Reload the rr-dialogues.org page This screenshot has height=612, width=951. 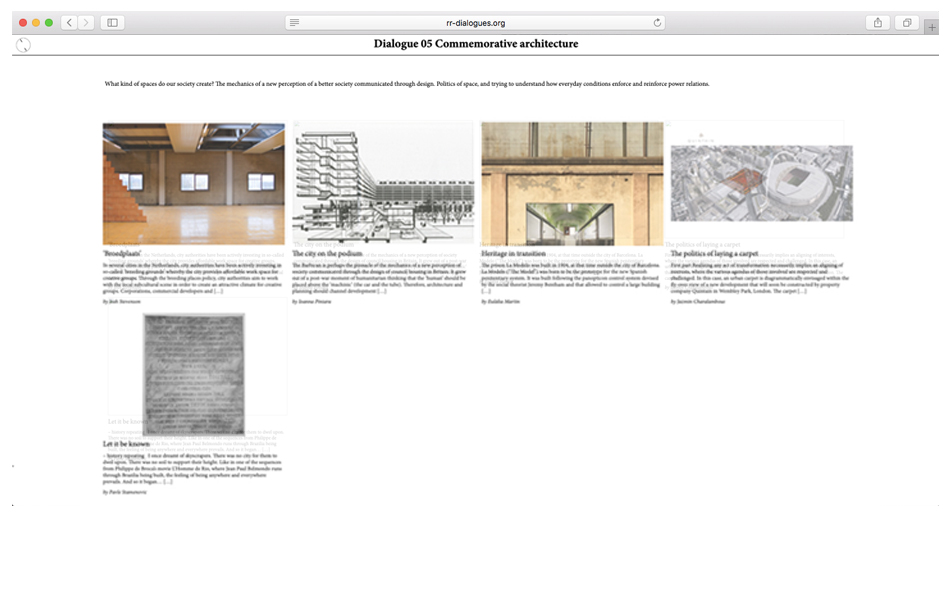coord(657,22)
